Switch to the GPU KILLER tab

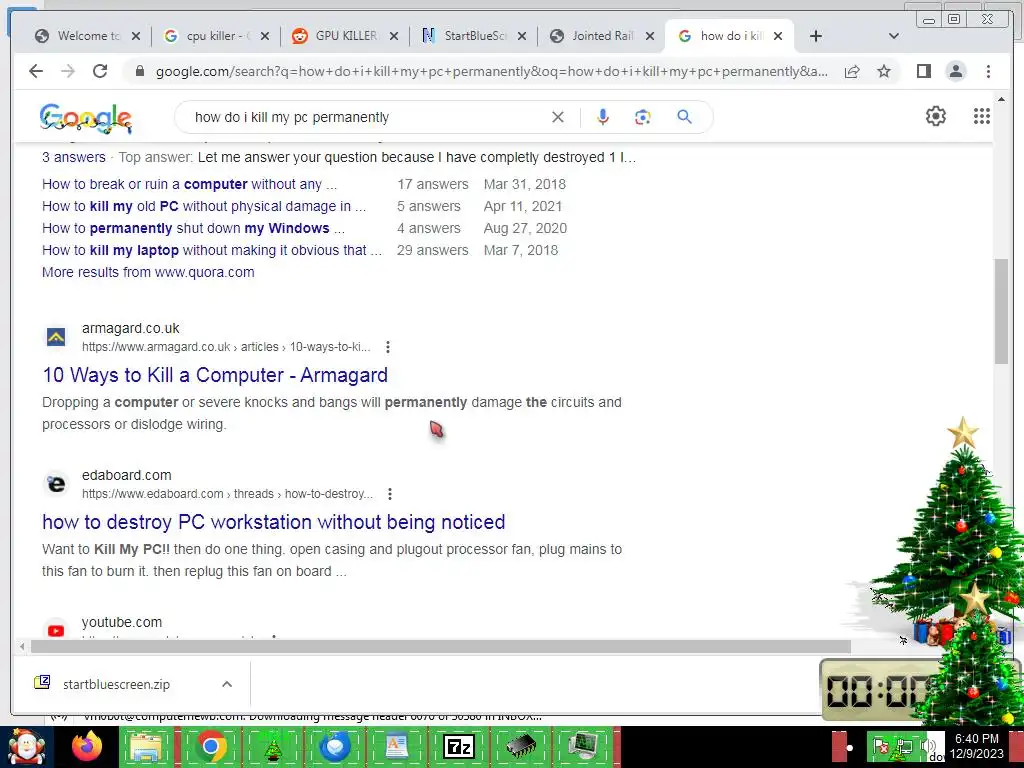pyautogui.click(x=345, y=36)
